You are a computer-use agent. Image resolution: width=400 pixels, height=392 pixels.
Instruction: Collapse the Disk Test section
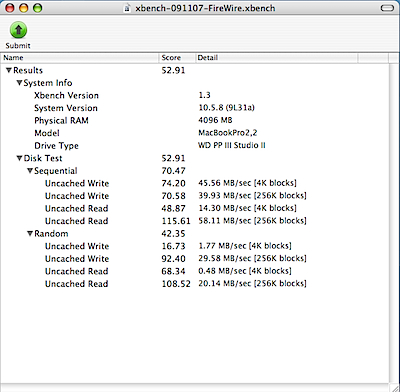[x=19, y=158]
